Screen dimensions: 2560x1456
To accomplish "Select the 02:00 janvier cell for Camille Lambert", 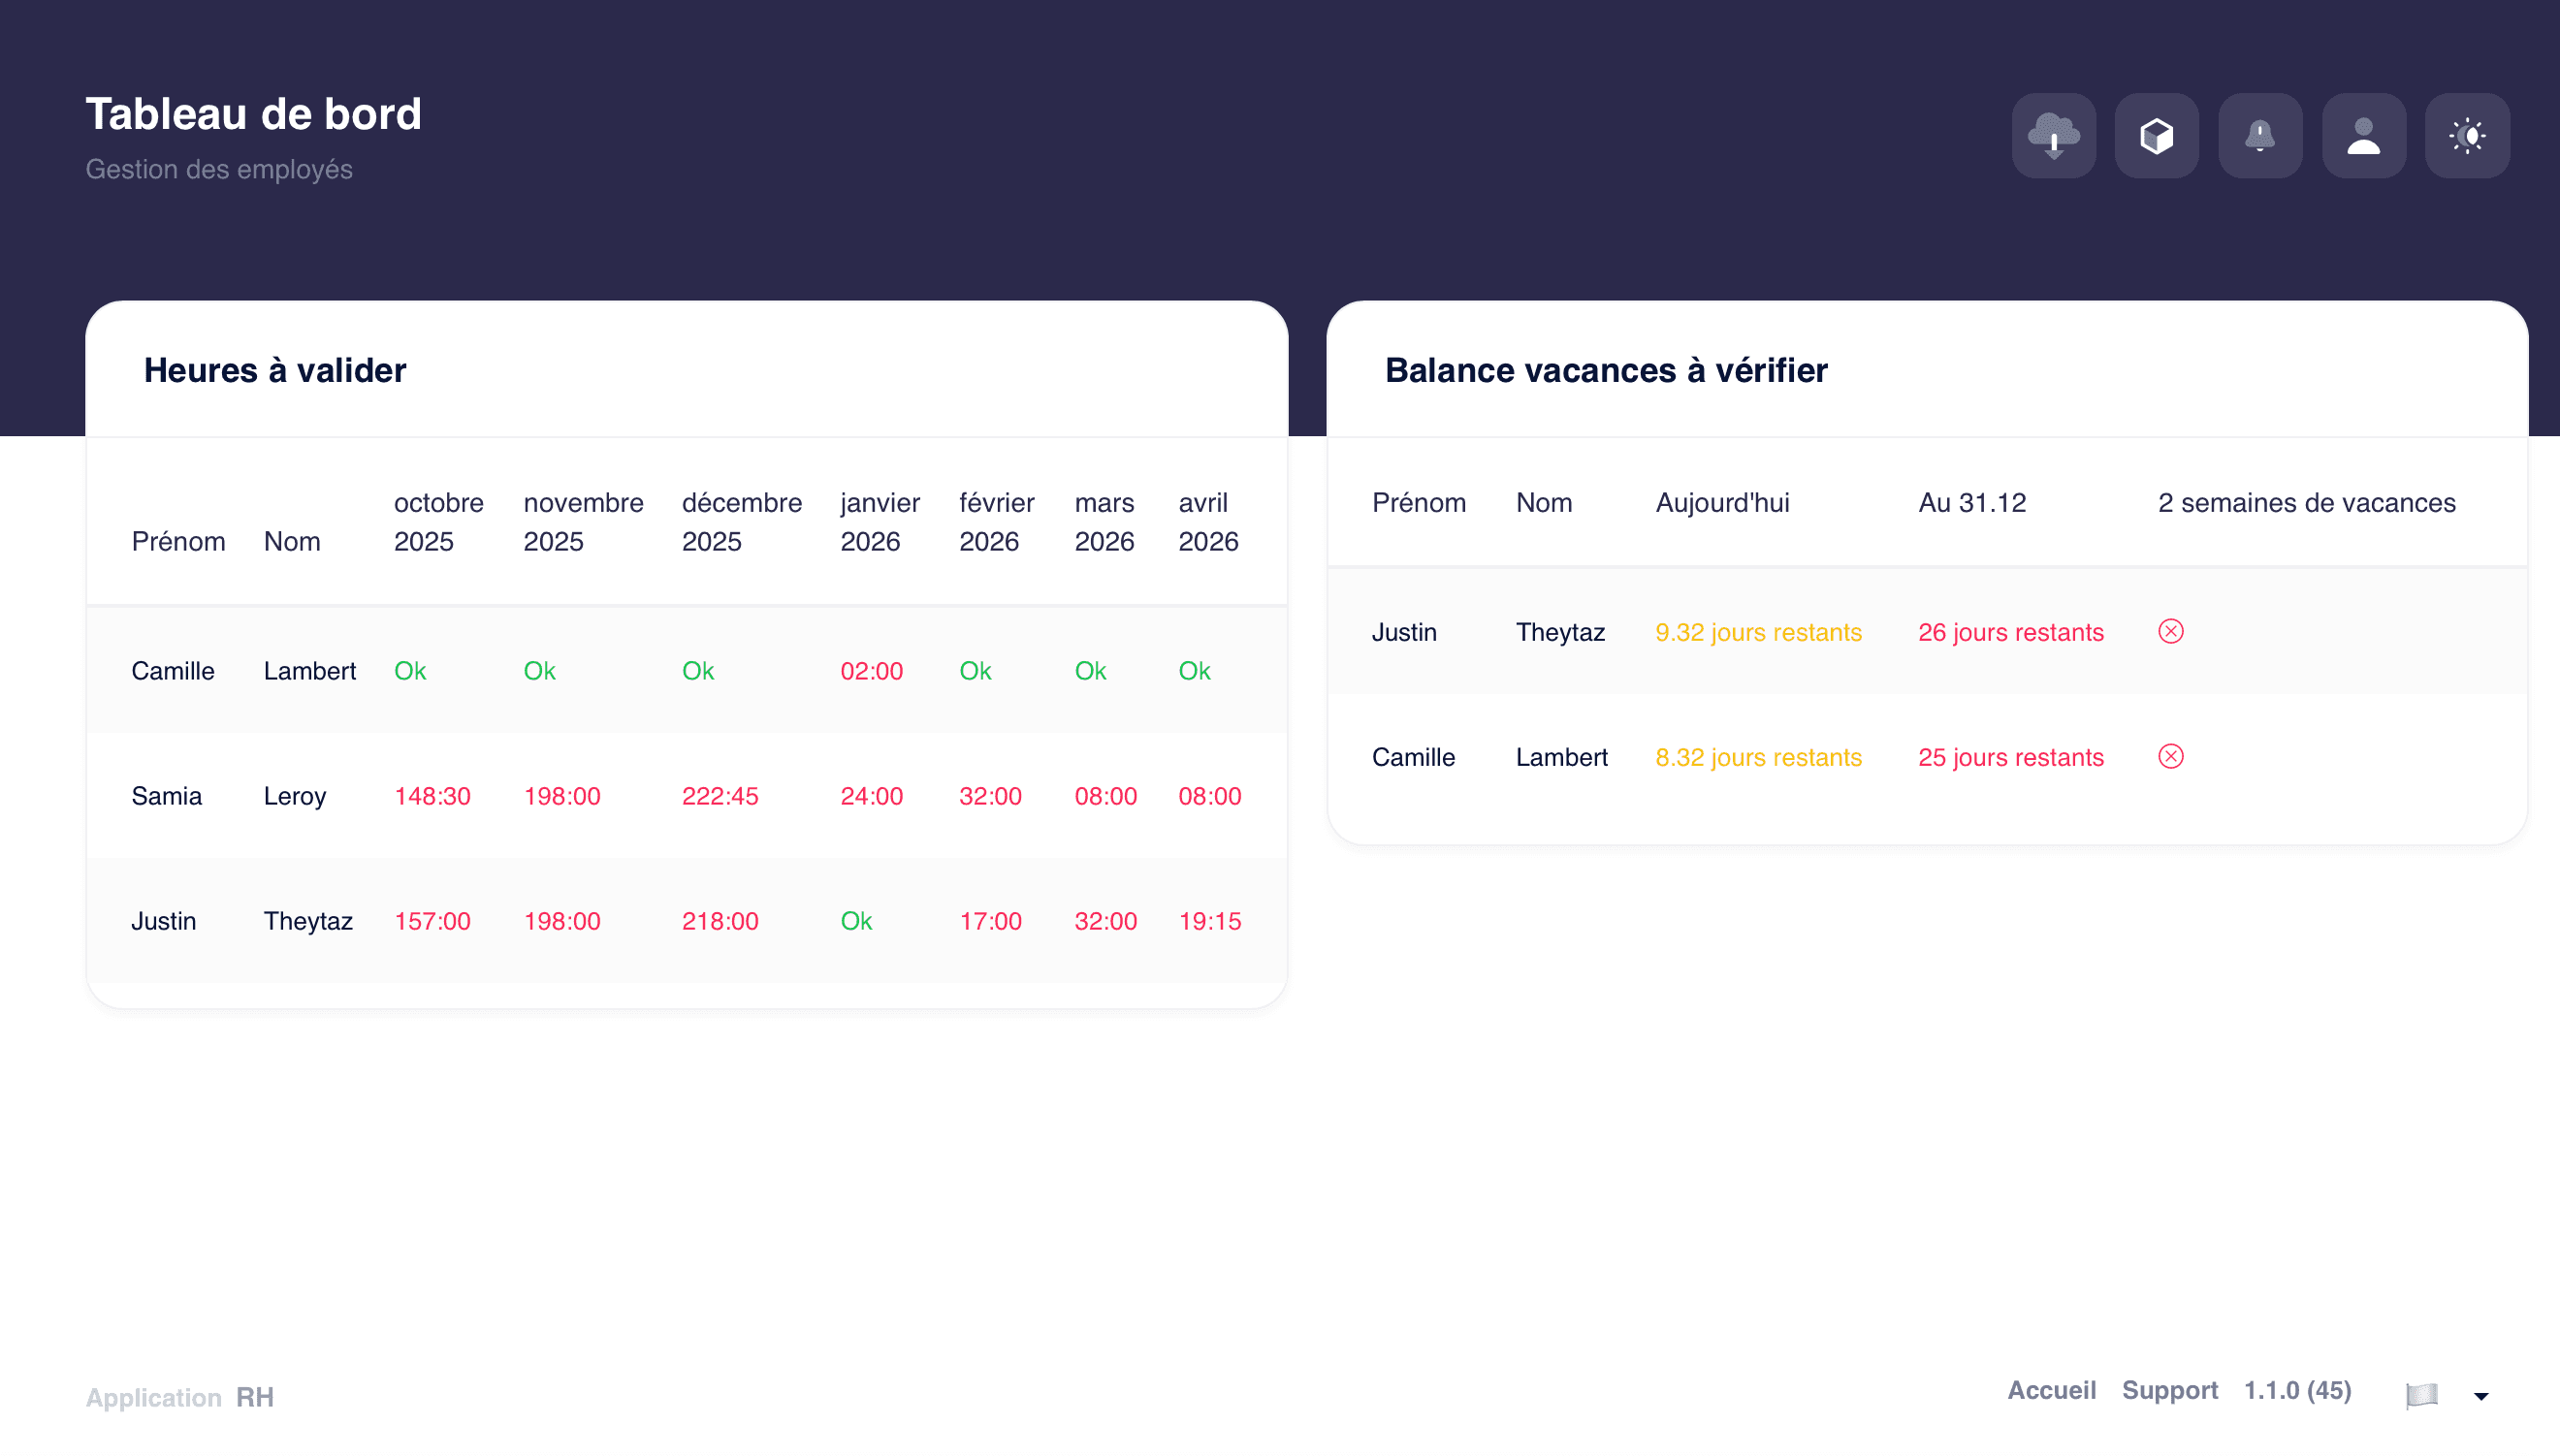I will [871, 671].
